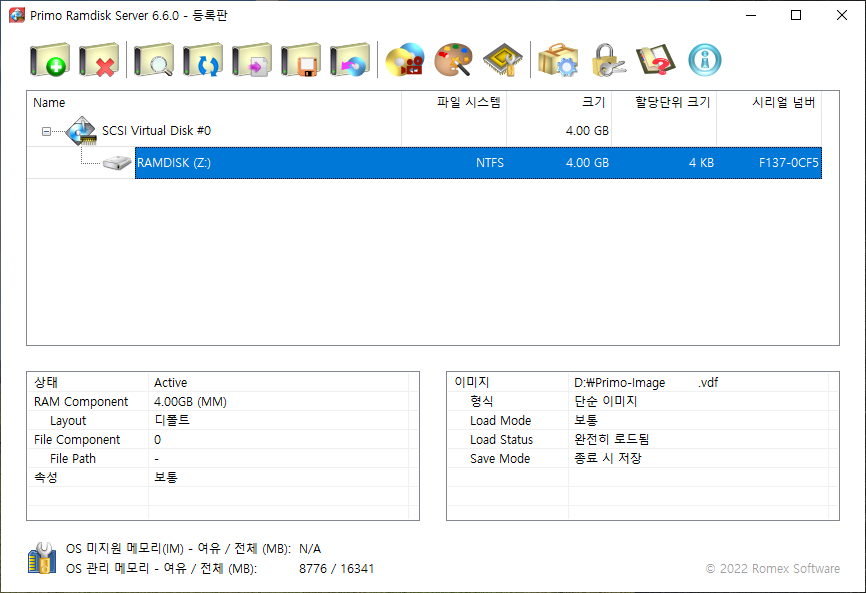Click the File Path label
Screen dimensions: 866x593
click(x=72, y=458)
